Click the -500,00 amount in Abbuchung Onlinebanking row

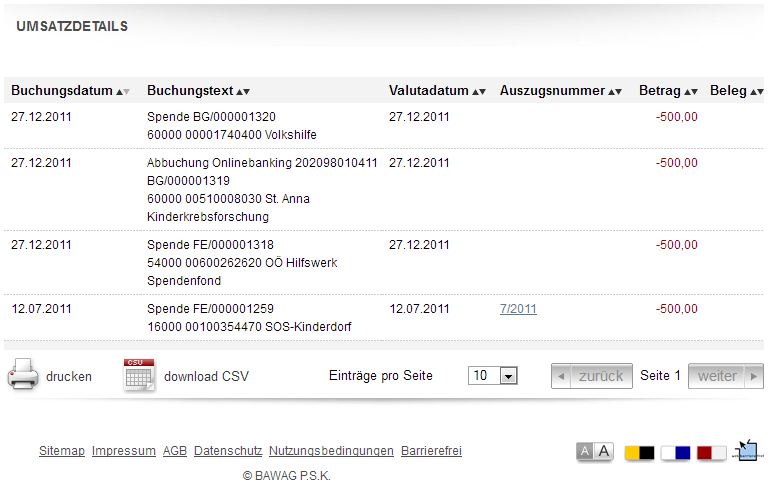[x=676, y=163]
